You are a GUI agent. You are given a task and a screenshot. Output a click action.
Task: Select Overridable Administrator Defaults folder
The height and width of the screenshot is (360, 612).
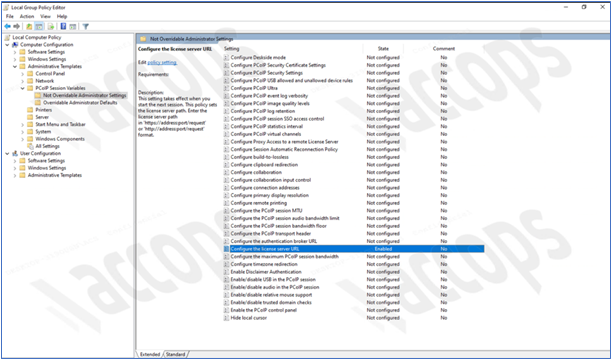pos(80,103)
